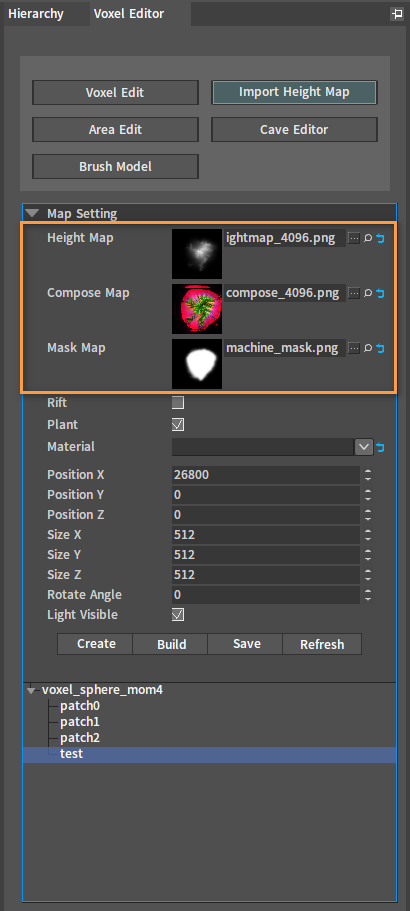The image size is (410, 911).
Task: Click the Build button
Action: click(172, 644)
